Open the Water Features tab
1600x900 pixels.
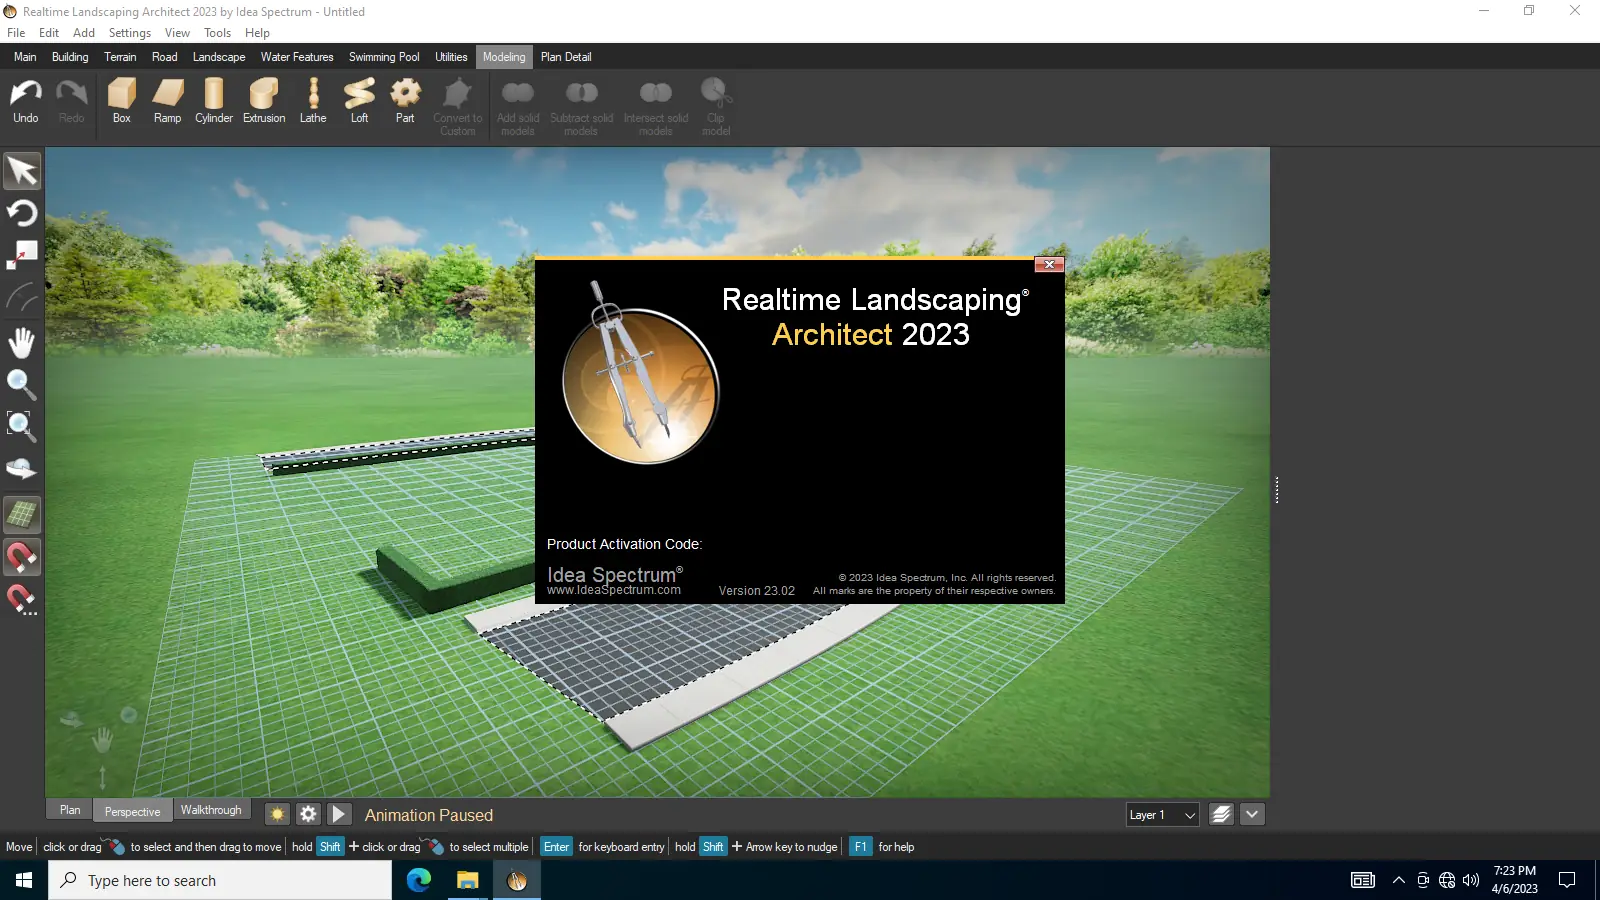coord(297,57)
